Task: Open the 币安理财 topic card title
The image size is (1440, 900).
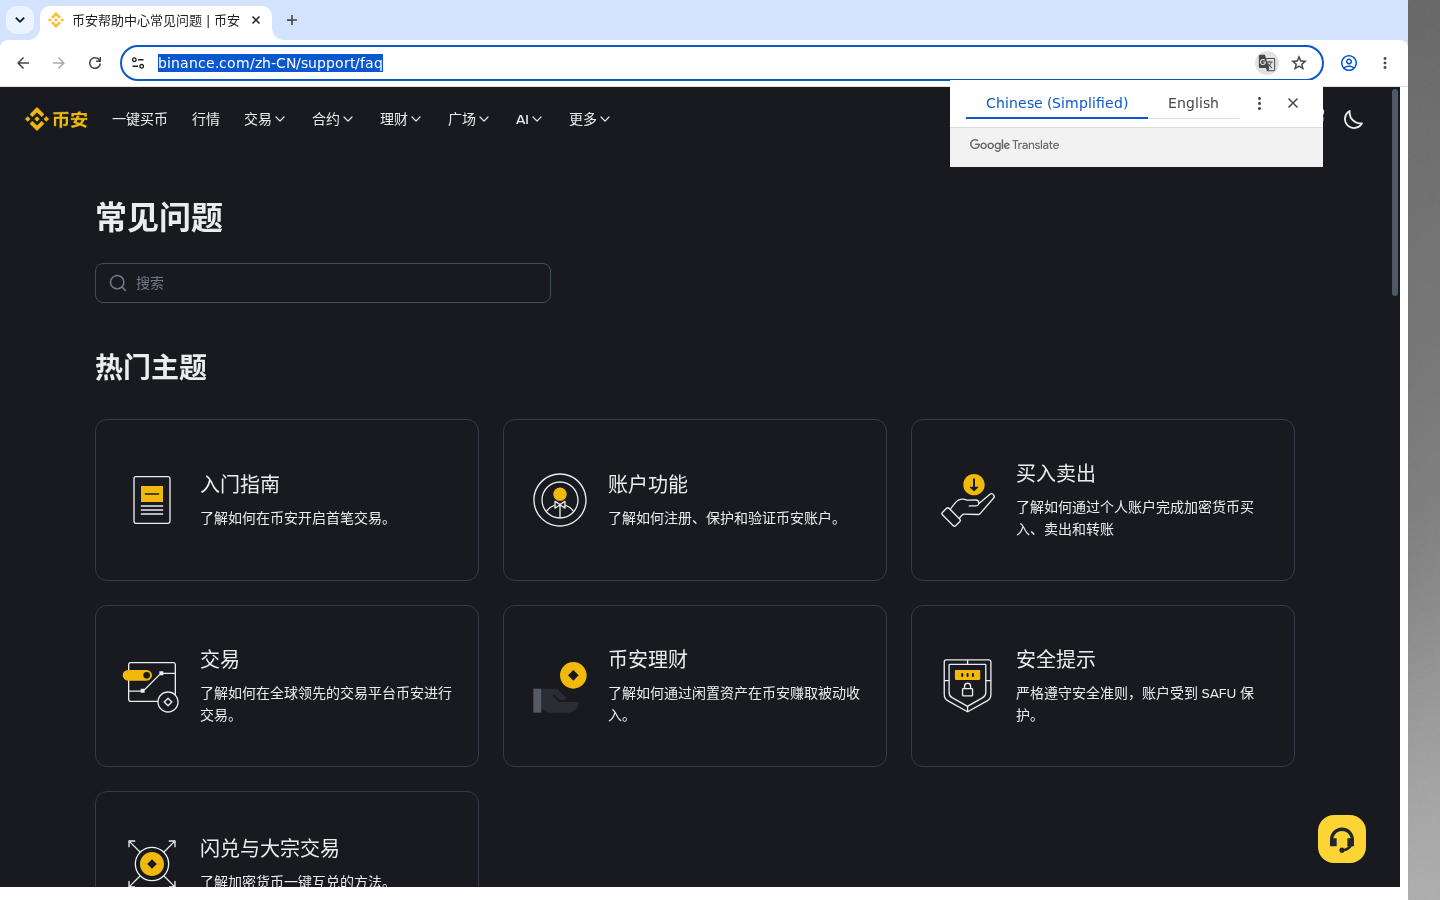Action: click(648, 659)
